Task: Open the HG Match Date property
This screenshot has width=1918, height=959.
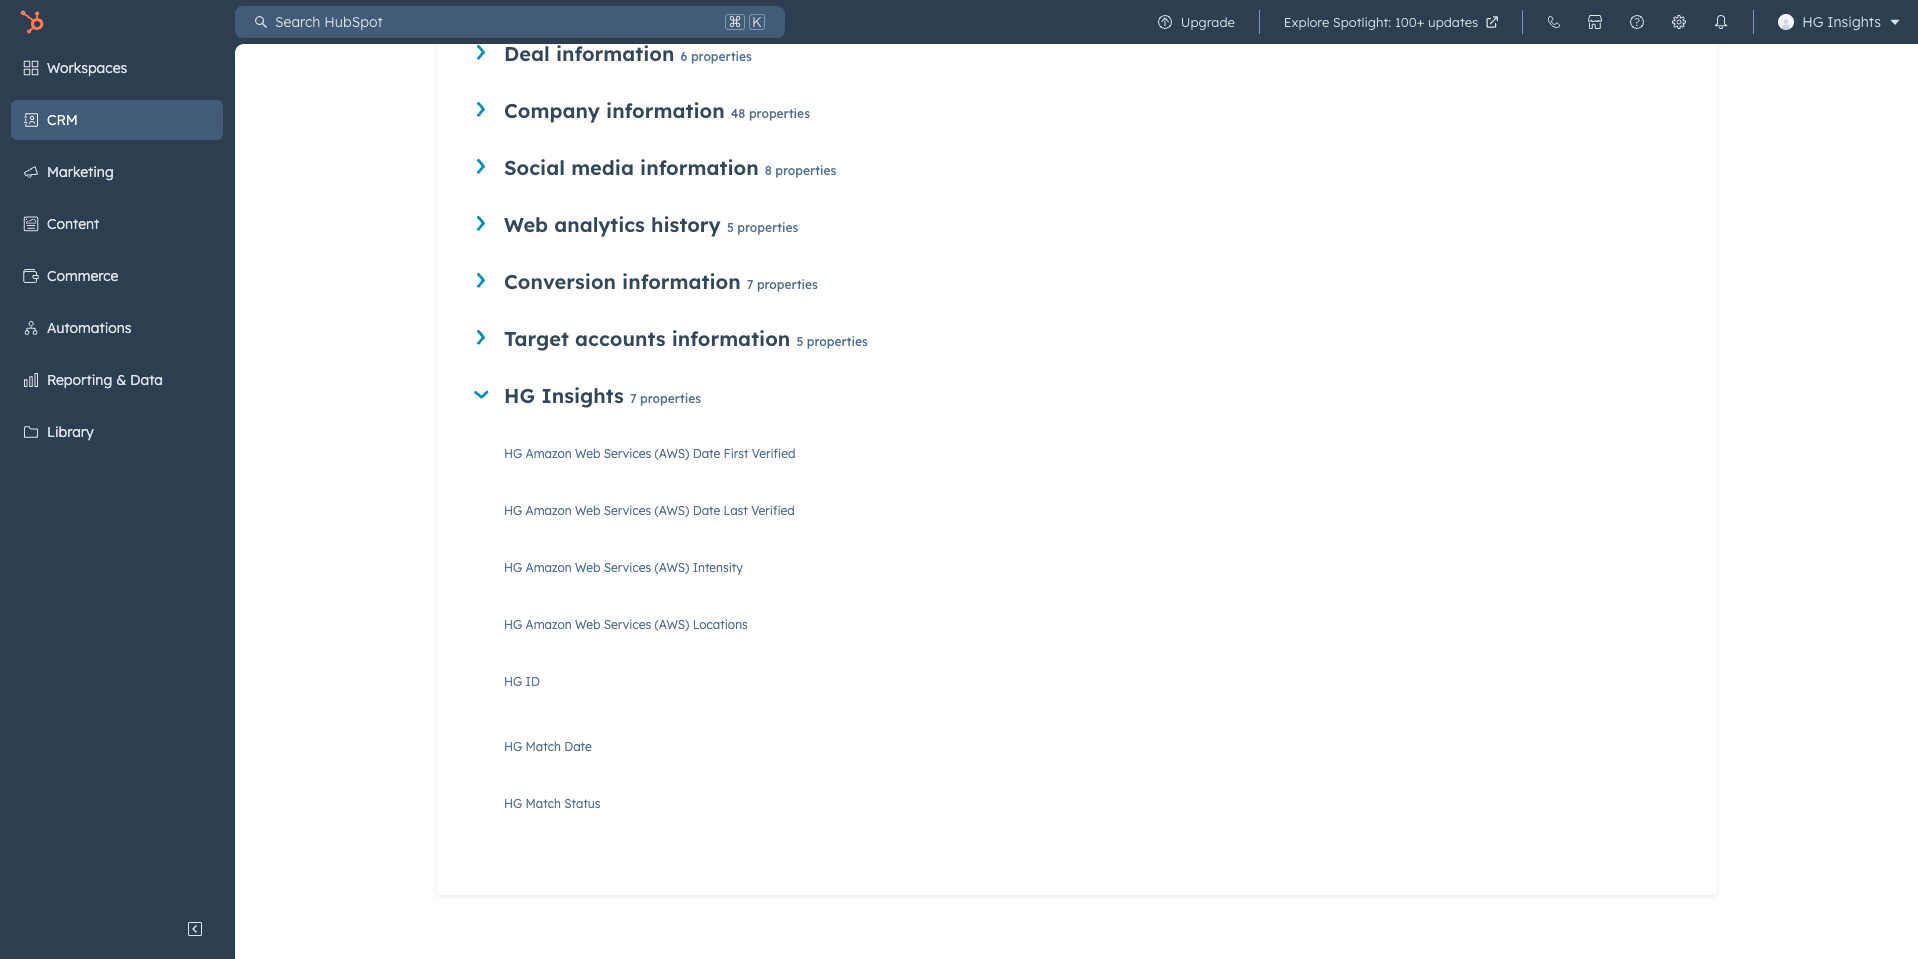Action: tap(548, 747)
